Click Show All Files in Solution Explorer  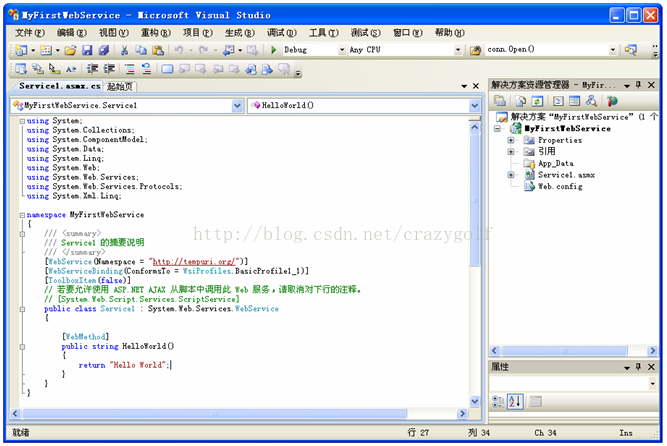point(521,101)
